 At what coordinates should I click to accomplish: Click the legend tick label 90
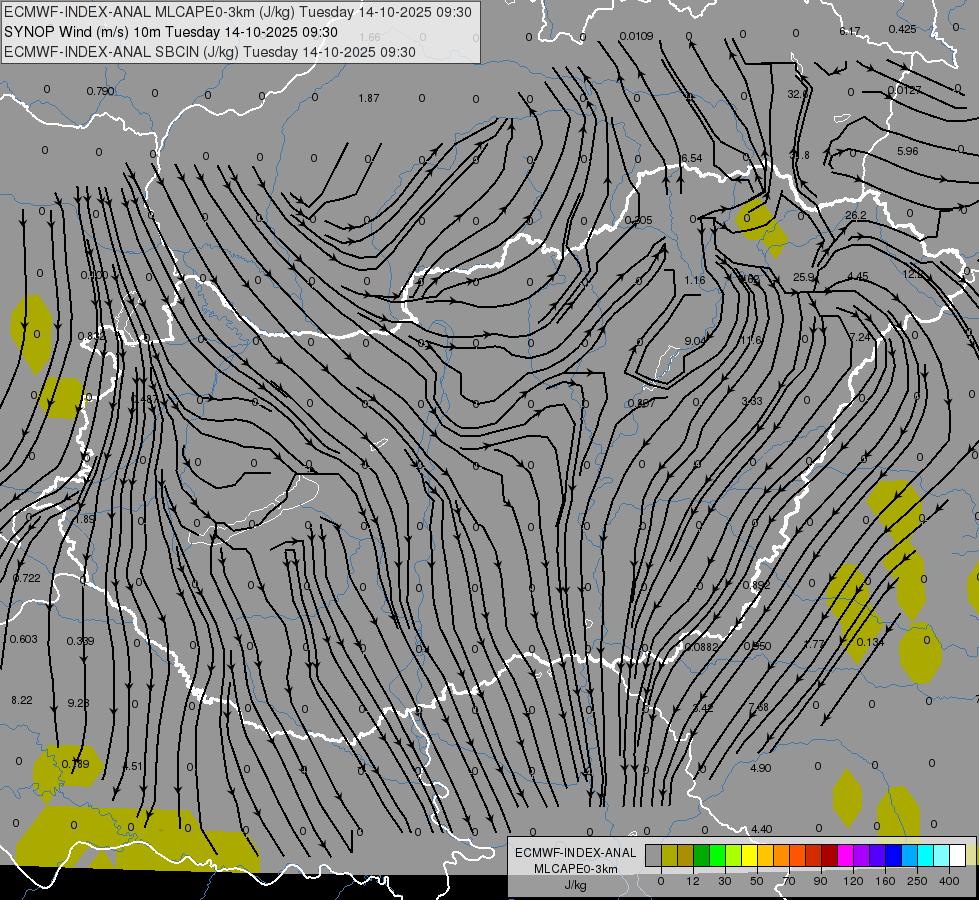click(x=820, y=881)
